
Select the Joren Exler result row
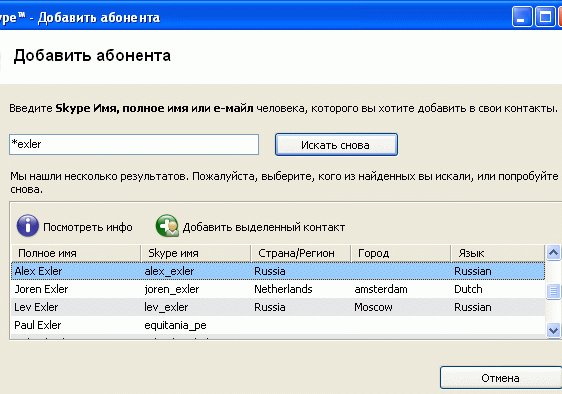[278, 289]
